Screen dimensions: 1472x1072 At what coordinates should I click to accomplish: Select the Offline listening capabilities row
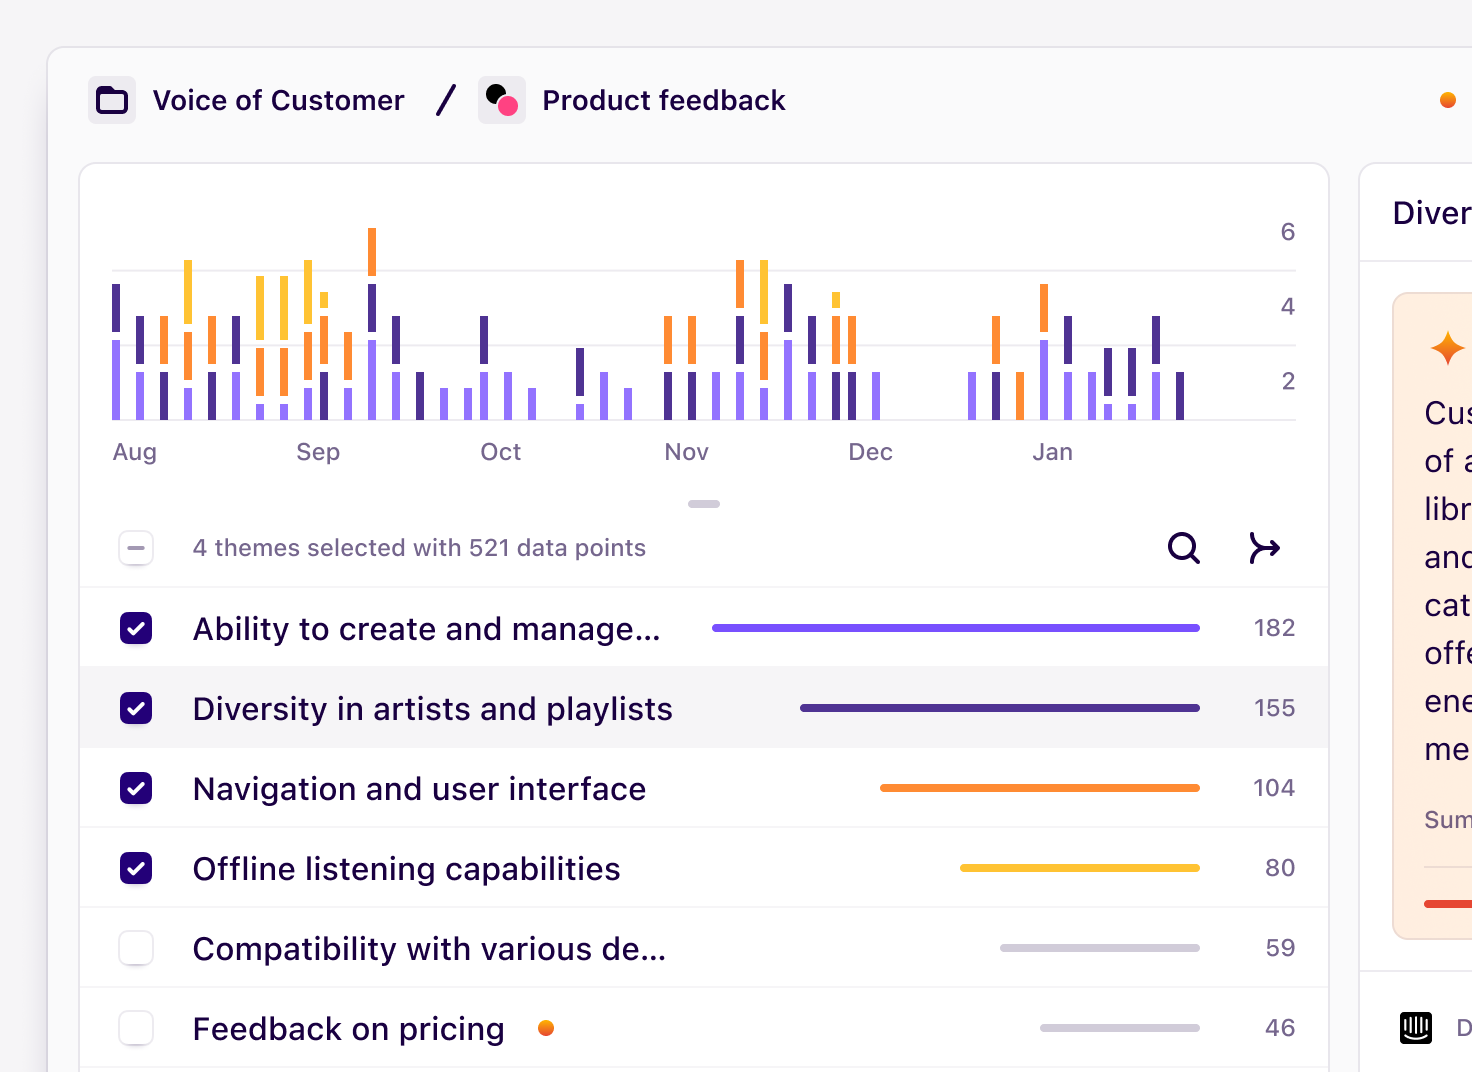point(406,868)
